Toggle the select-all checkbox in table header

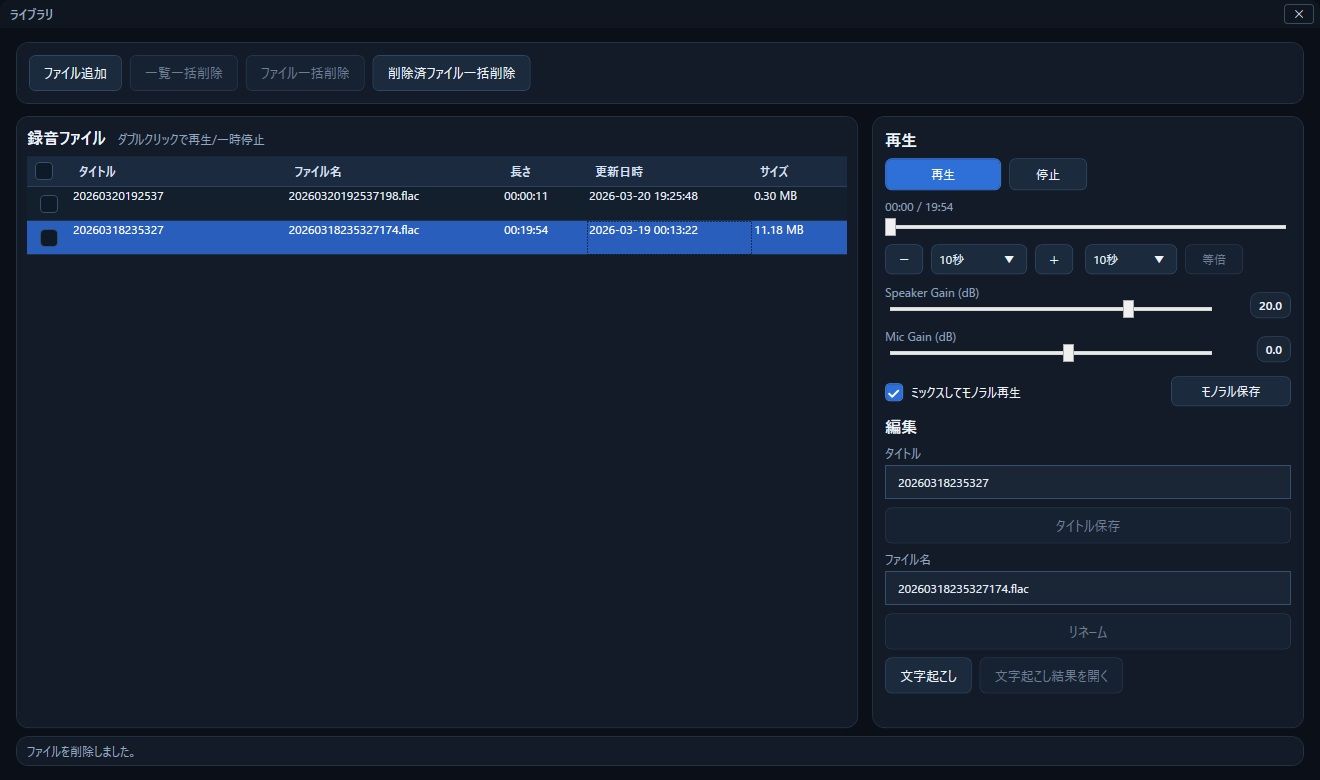44,171
